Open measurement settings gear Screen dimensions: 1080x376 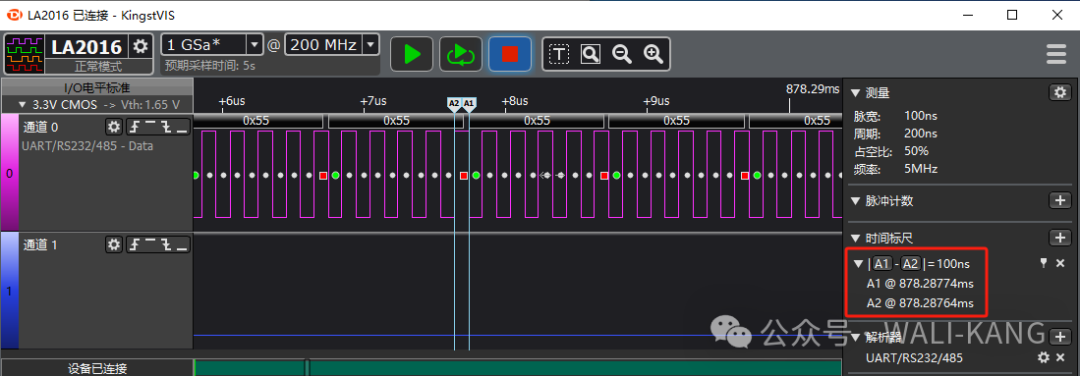click(1059, 92)
